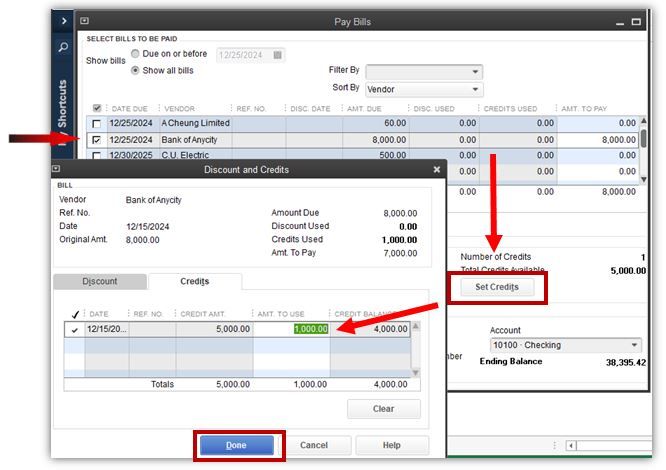666x470 pixels.
Task: Open the calendar picker beside 12/25/2024
Action: 277,55
